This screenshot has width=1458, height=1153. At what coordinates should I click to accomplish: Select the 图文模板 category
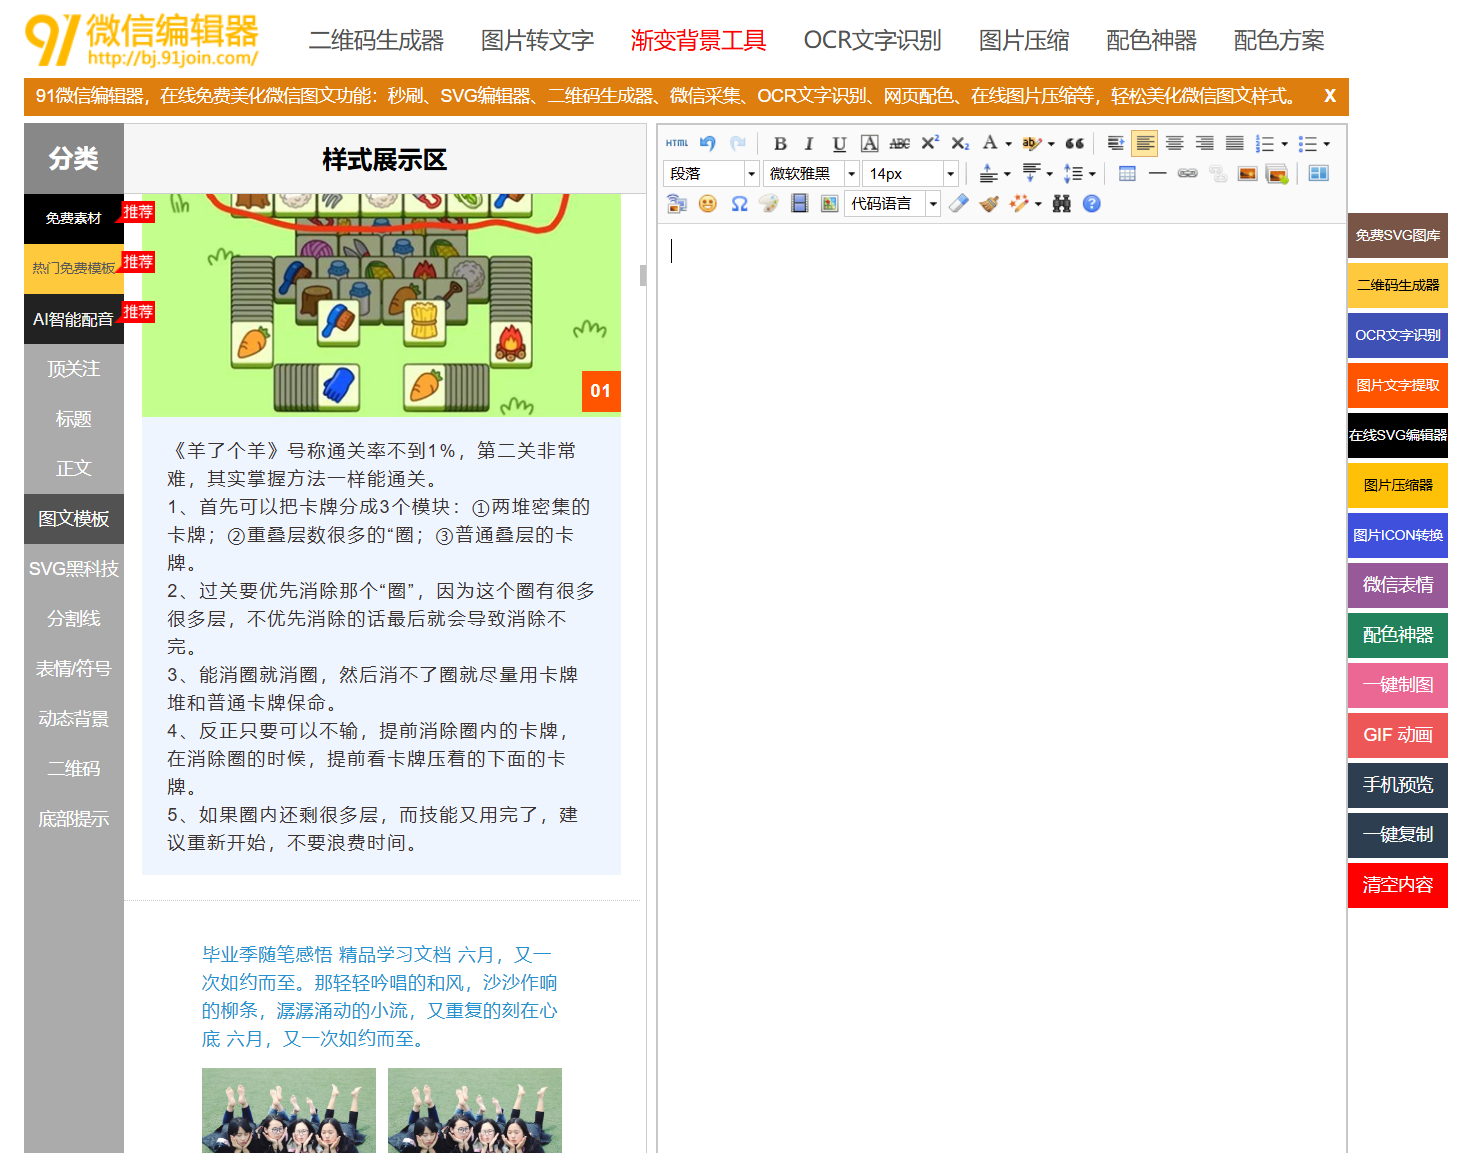pos(74,519)
